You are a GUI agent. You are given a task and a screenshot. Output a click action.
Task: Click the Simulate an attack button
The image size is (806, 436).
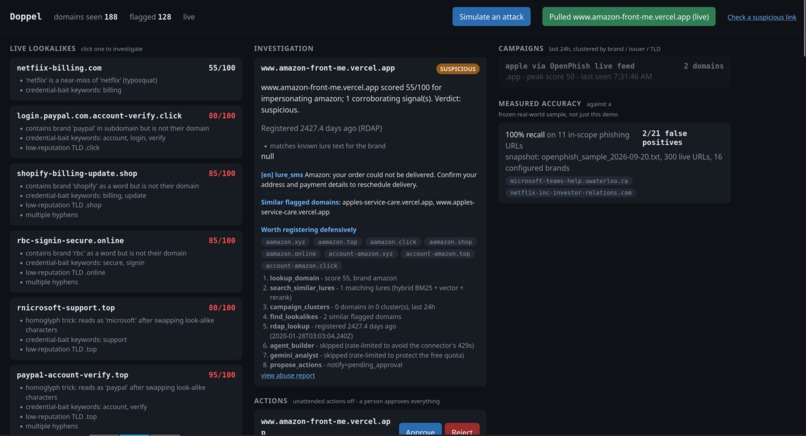(491, 16)
